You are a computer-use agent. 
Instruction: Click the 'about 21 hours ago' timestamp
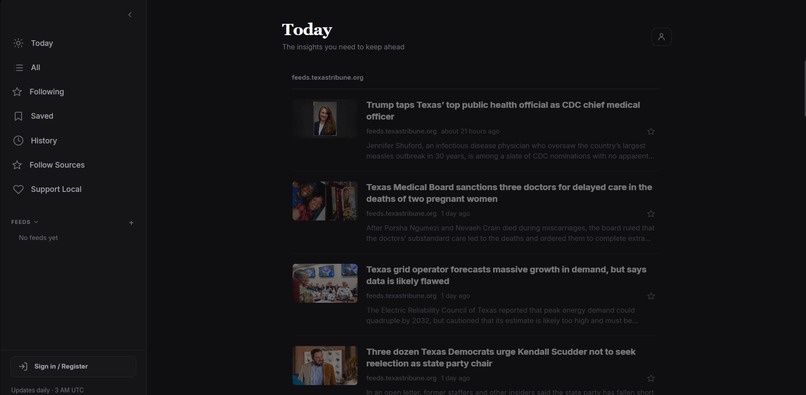[470, 131]
